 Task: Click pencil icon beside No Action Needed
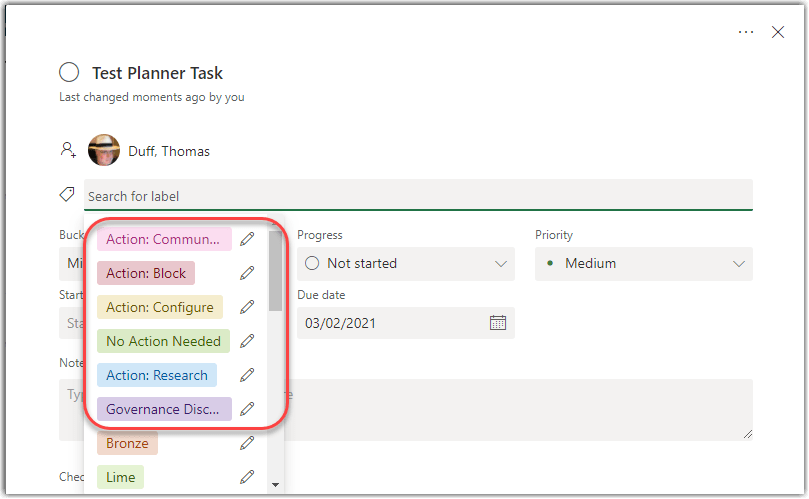point(247,341)
